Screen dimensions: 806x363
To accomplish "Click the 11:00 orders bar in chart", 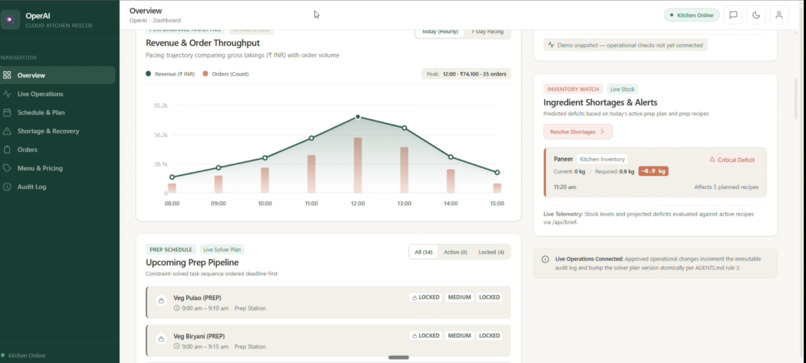I will (312, 174).
